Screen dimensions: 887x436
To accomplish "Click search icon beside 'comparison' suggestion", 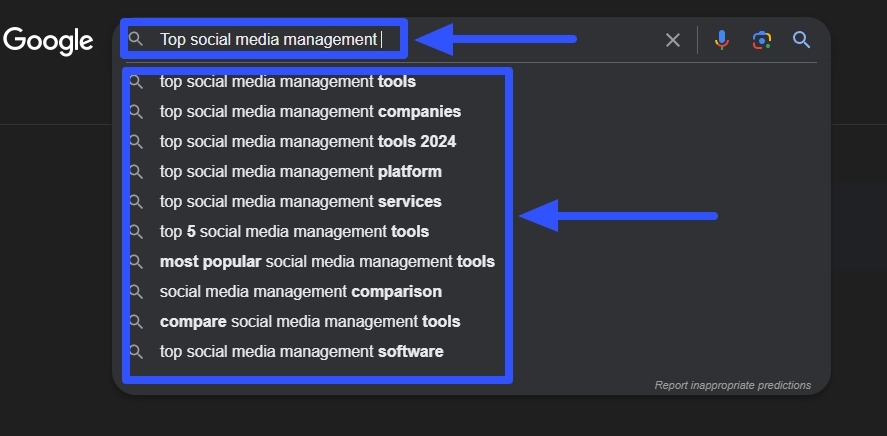I will 137,292.
